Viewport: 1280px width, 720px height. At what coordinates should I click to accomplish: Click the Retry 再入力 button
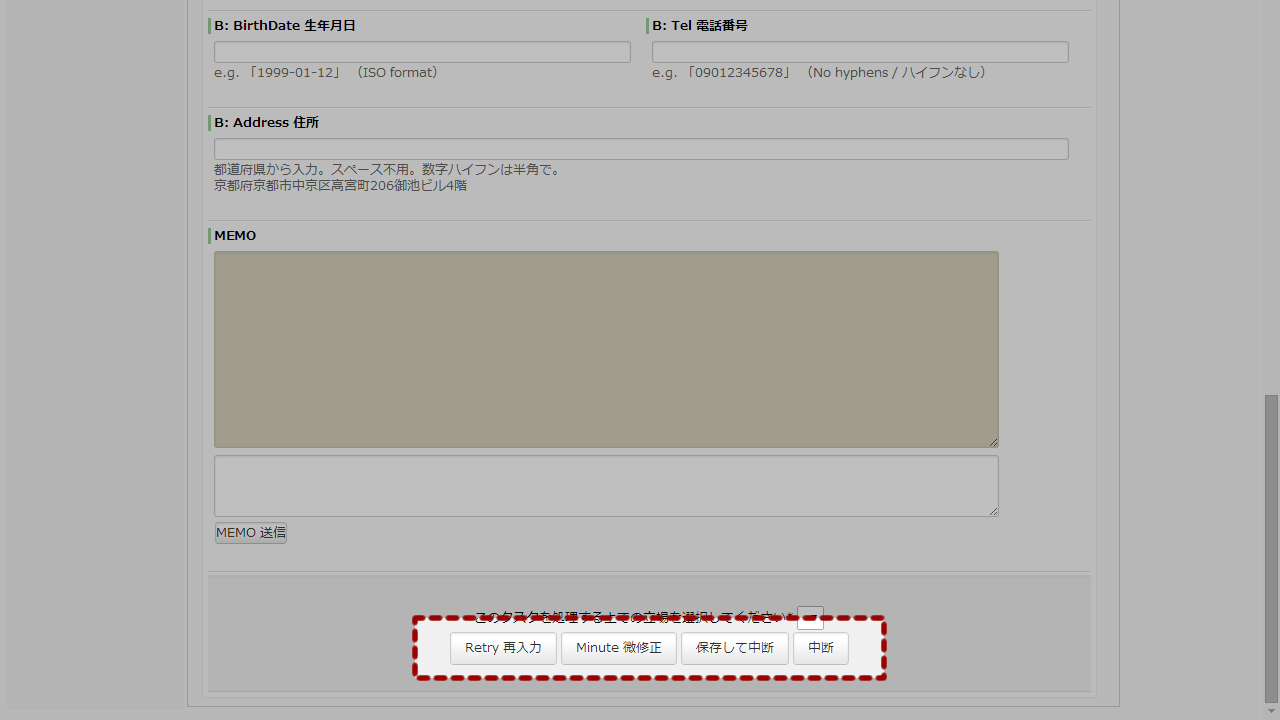pos(503,648)
